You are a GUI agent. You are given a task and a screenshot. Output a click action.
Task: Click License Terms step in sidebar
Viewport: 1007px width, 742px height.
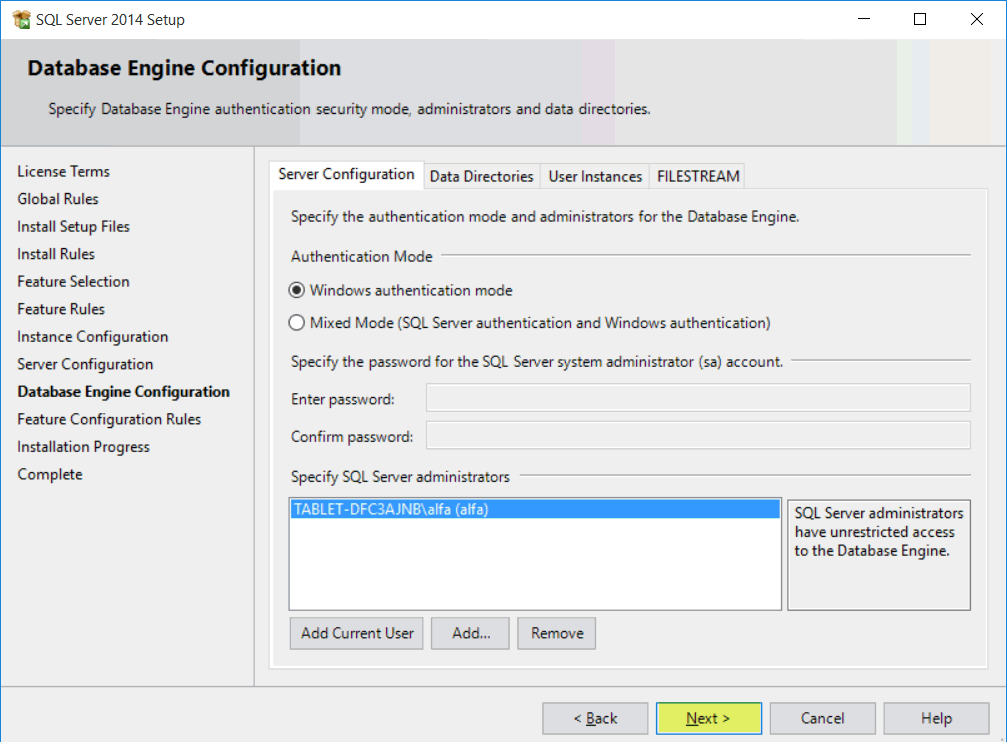point(64,172)
